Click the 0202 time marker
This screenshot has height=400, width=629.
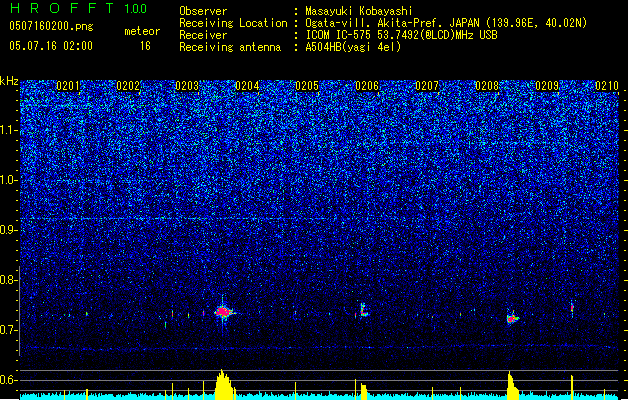coord(128,86)
